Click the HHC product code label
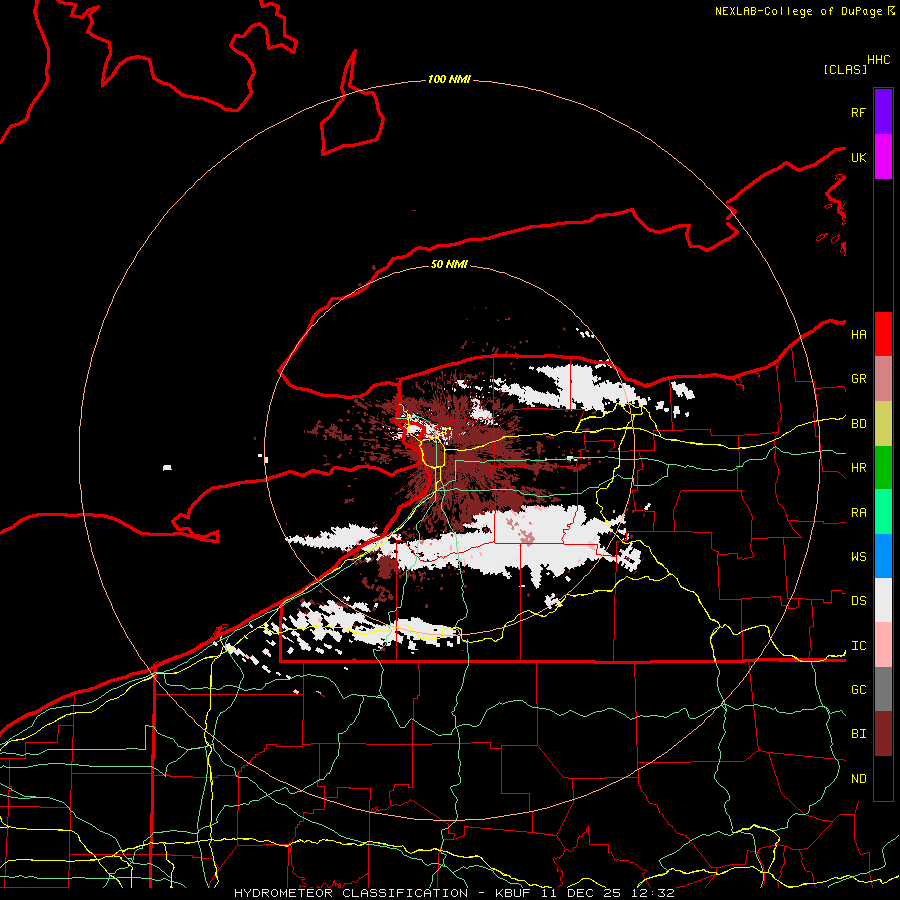The image size is (900, 900). [879, 60]
